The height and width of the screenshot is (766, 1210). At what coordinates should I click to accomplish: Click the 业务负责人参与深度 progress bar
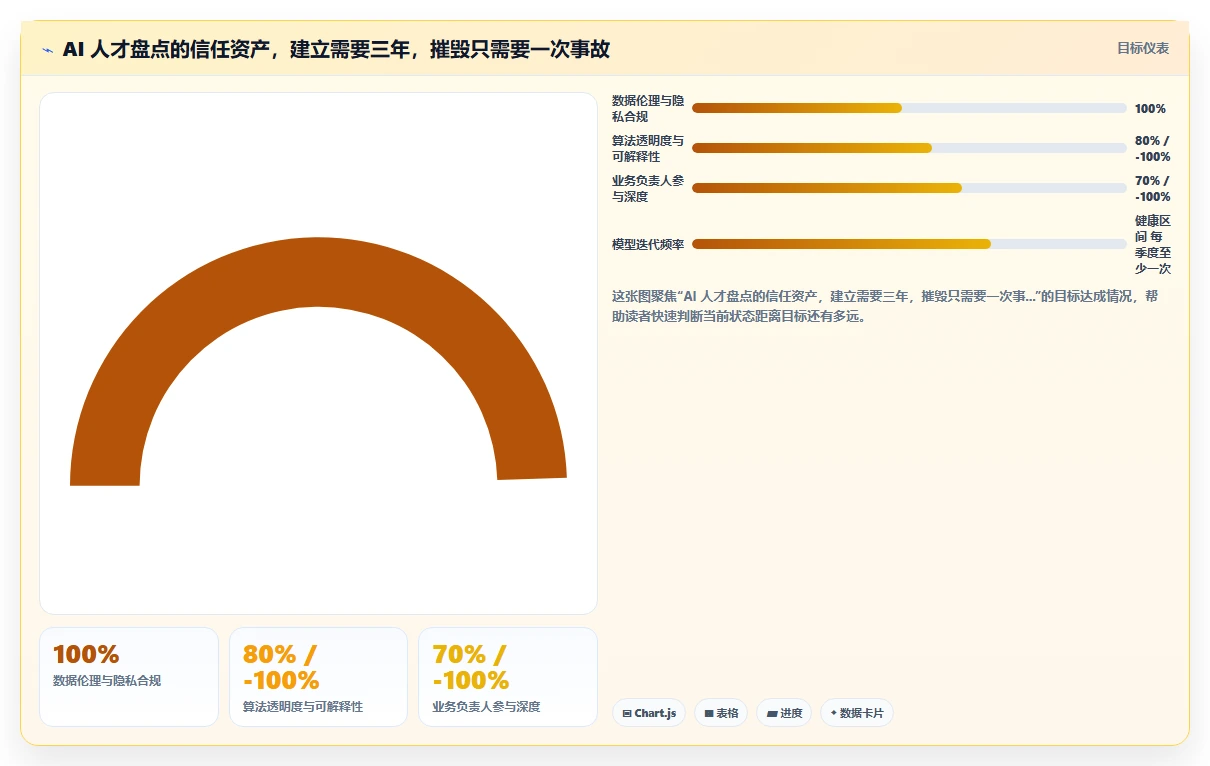(909, 188)
